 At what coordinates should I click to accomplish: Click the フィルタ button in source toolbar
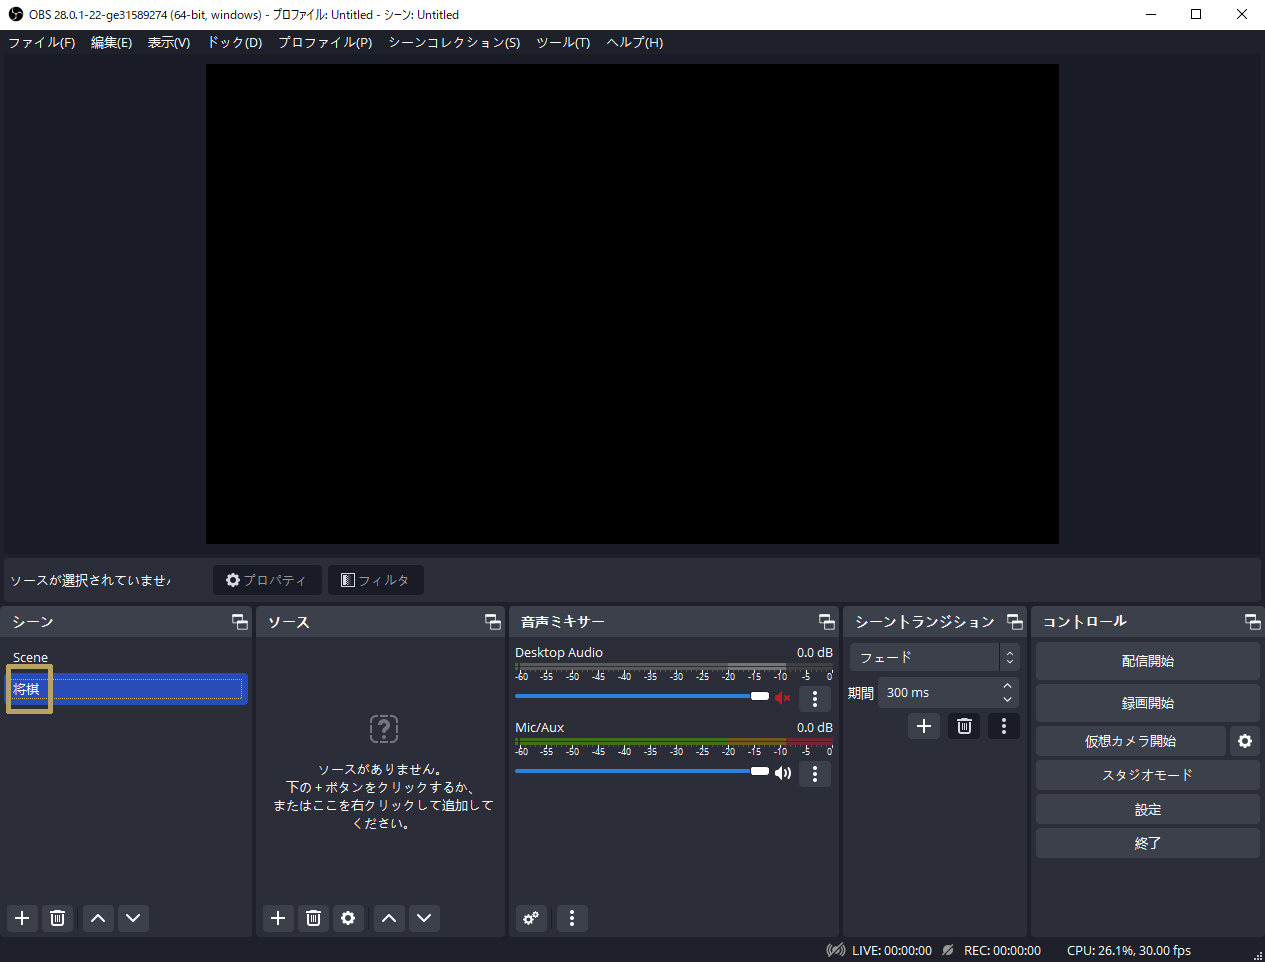coord(376,580)
